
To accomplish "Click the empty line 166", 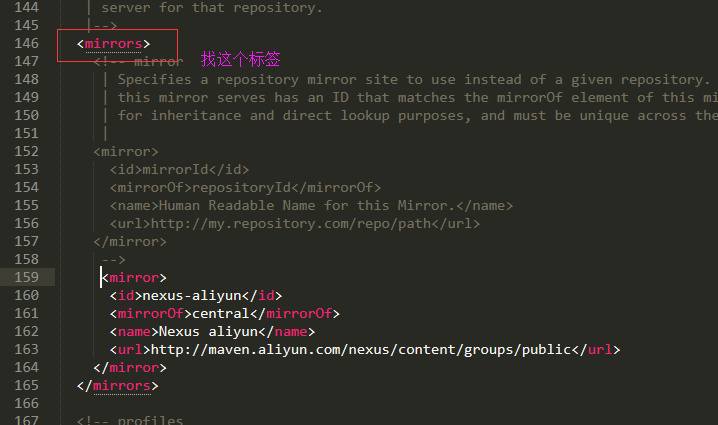I will (366, 403).
